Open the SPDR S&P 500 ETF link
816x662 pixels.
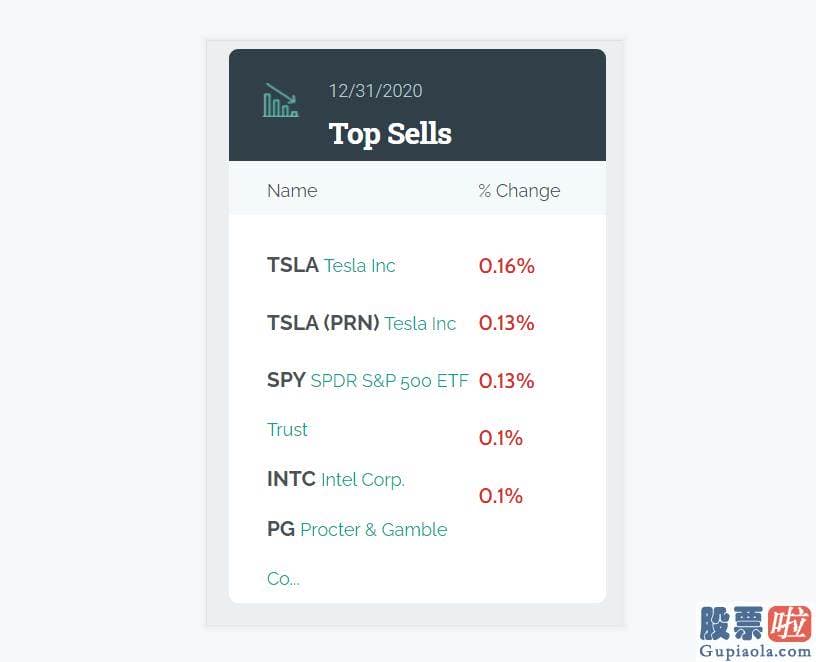(x=390, y=380)
